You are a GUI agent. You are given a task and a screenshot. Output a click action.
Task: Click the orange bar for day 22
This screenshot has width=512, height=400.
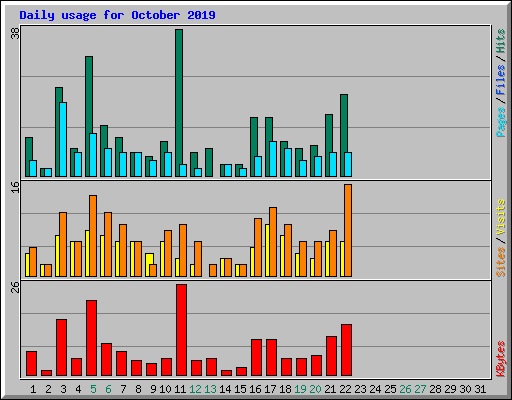coord(348,230)
